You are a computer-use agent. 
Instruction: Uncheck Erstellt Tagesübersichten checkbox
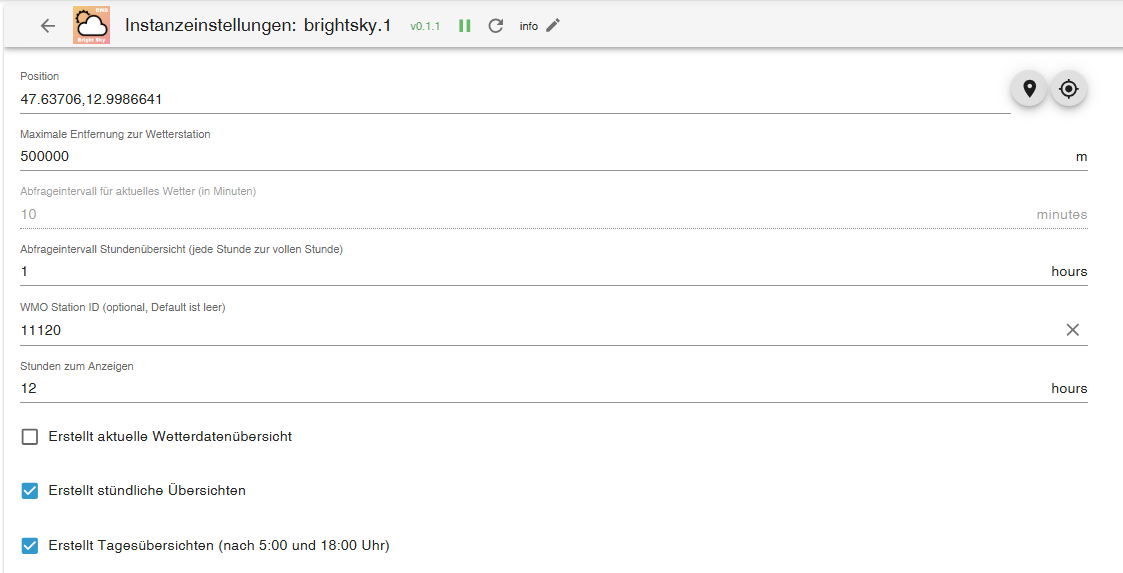point(30,546)
